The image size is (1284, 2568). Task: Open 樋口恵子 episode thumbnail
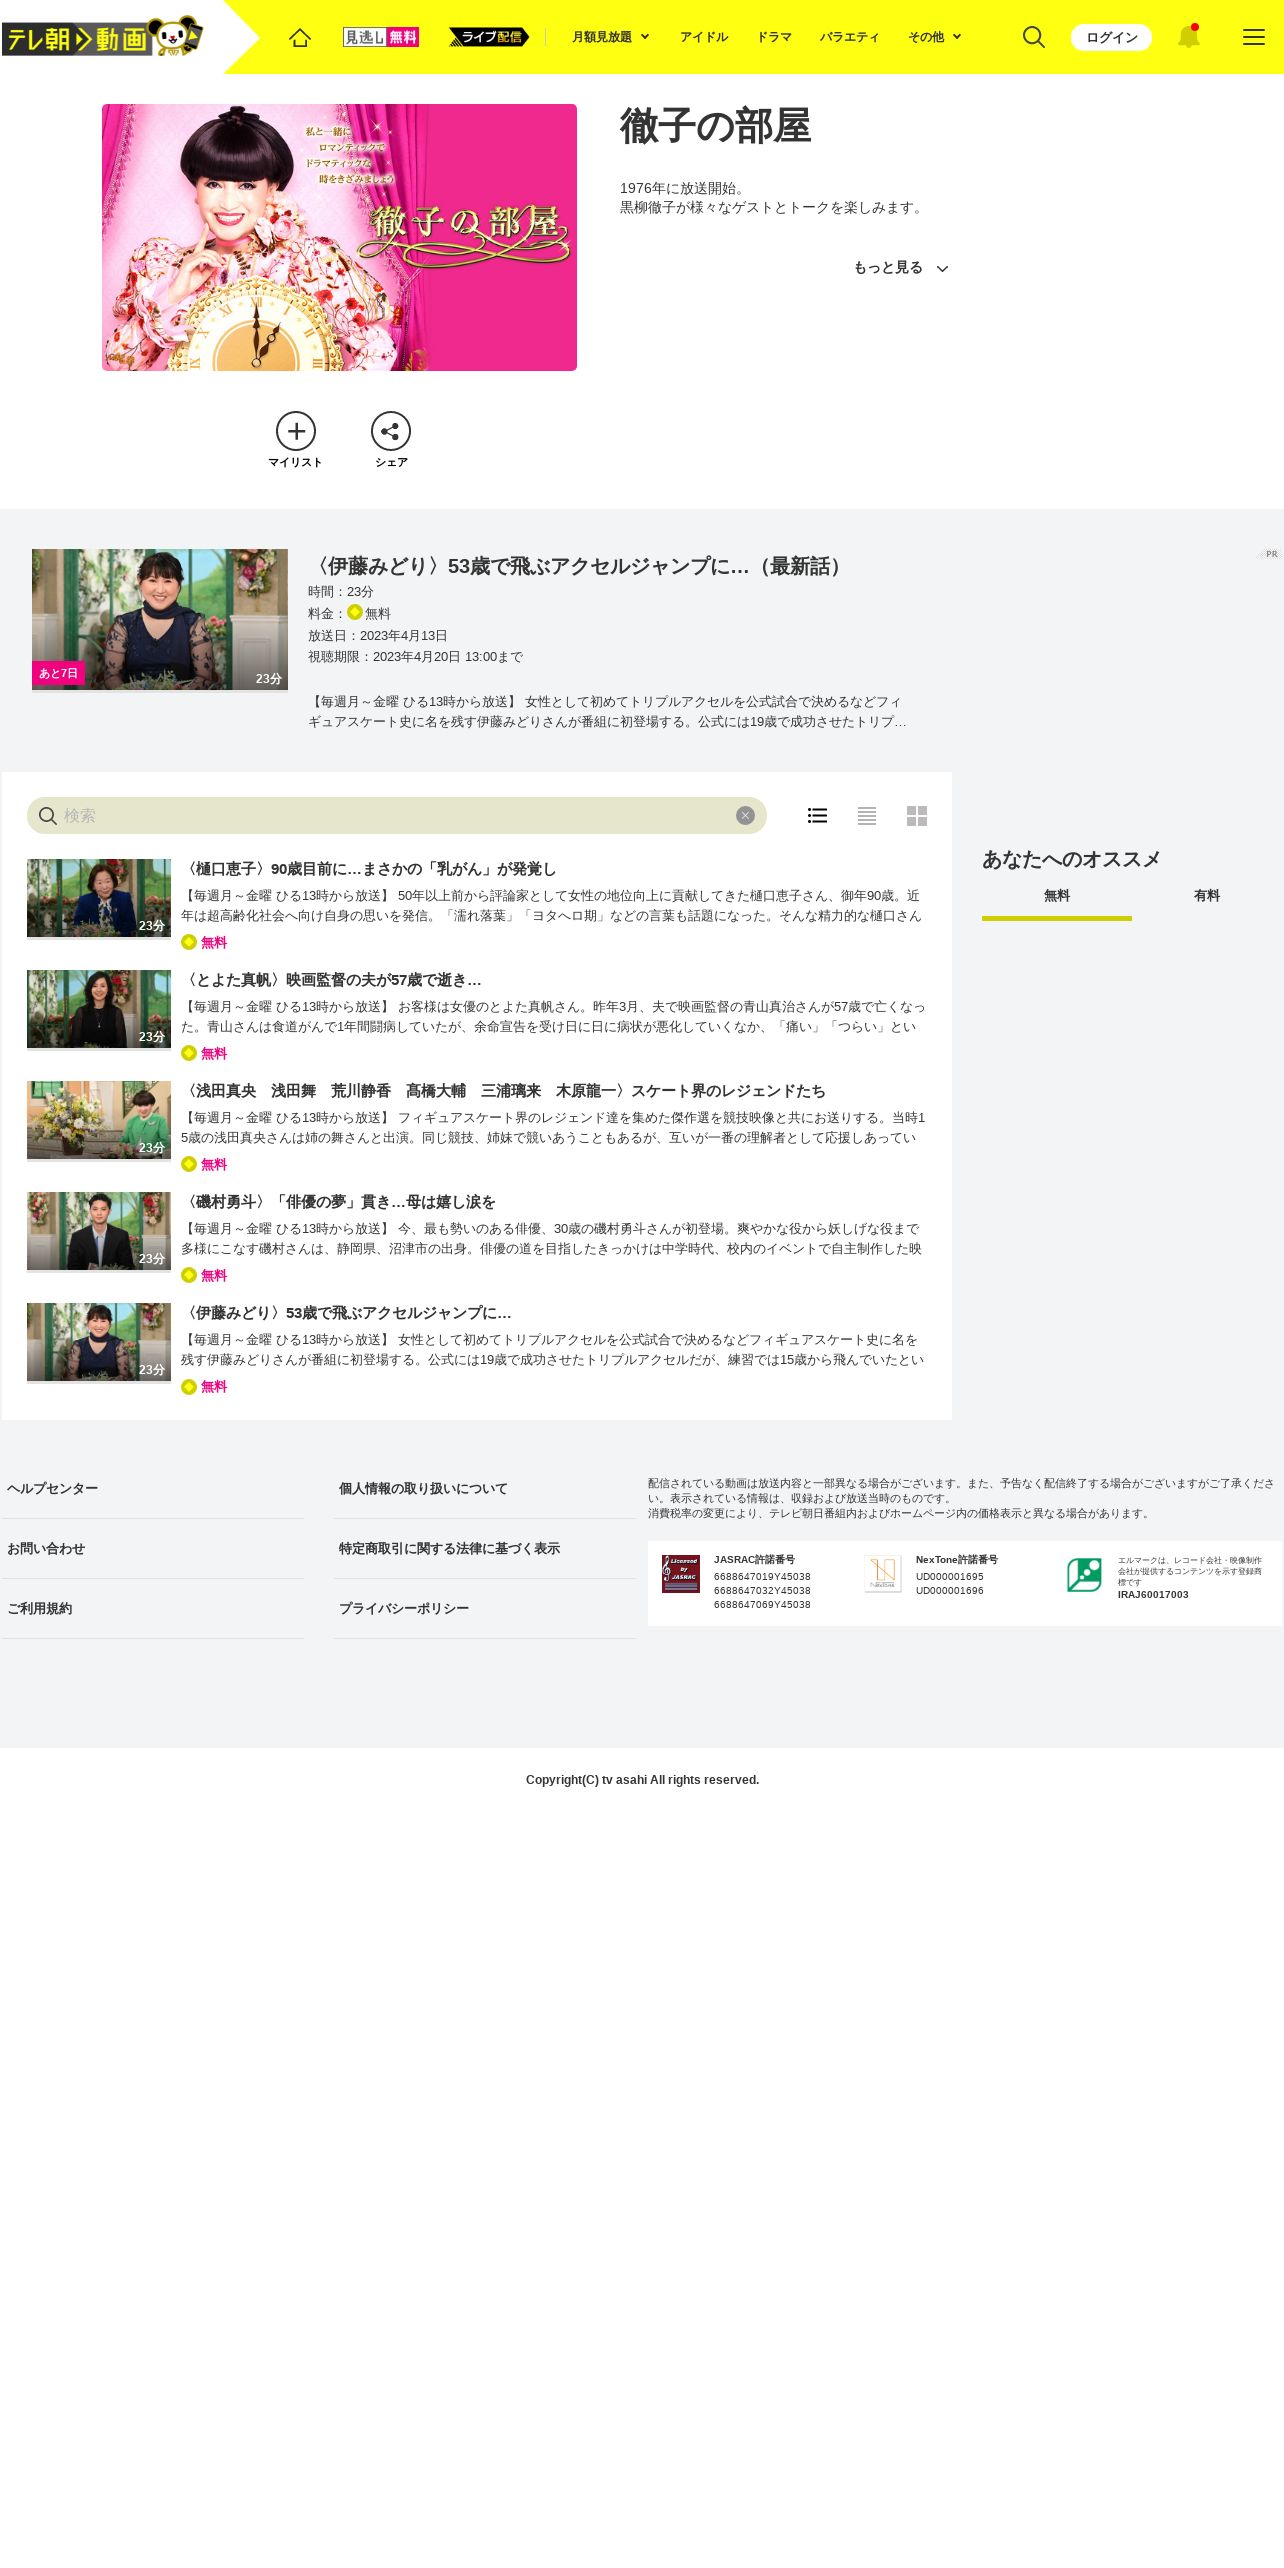tap(99, 898)
